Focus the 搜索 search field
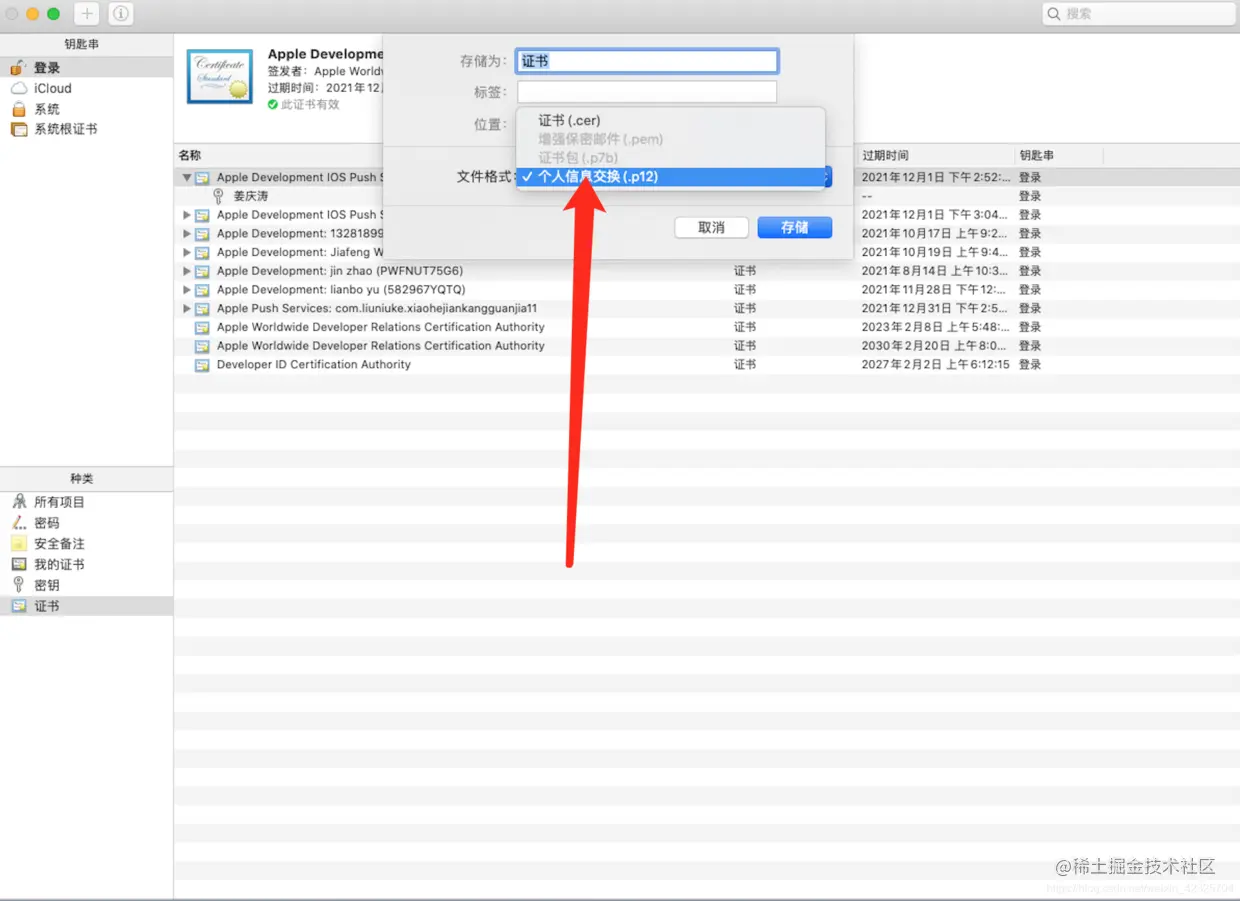1240x901 pixels. (x=1138, y=14)
